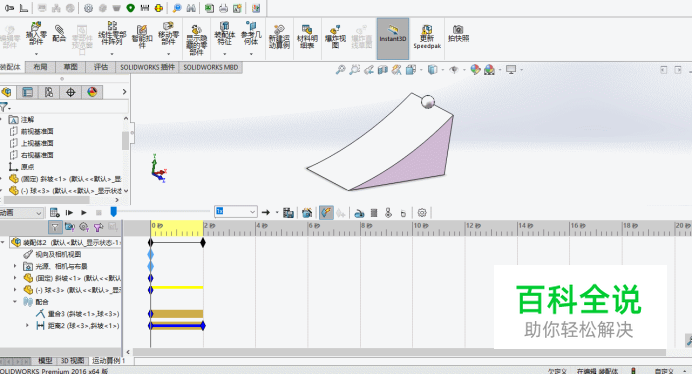
Task: Click the Instant3D toolbar button
Action: [392, 39]
